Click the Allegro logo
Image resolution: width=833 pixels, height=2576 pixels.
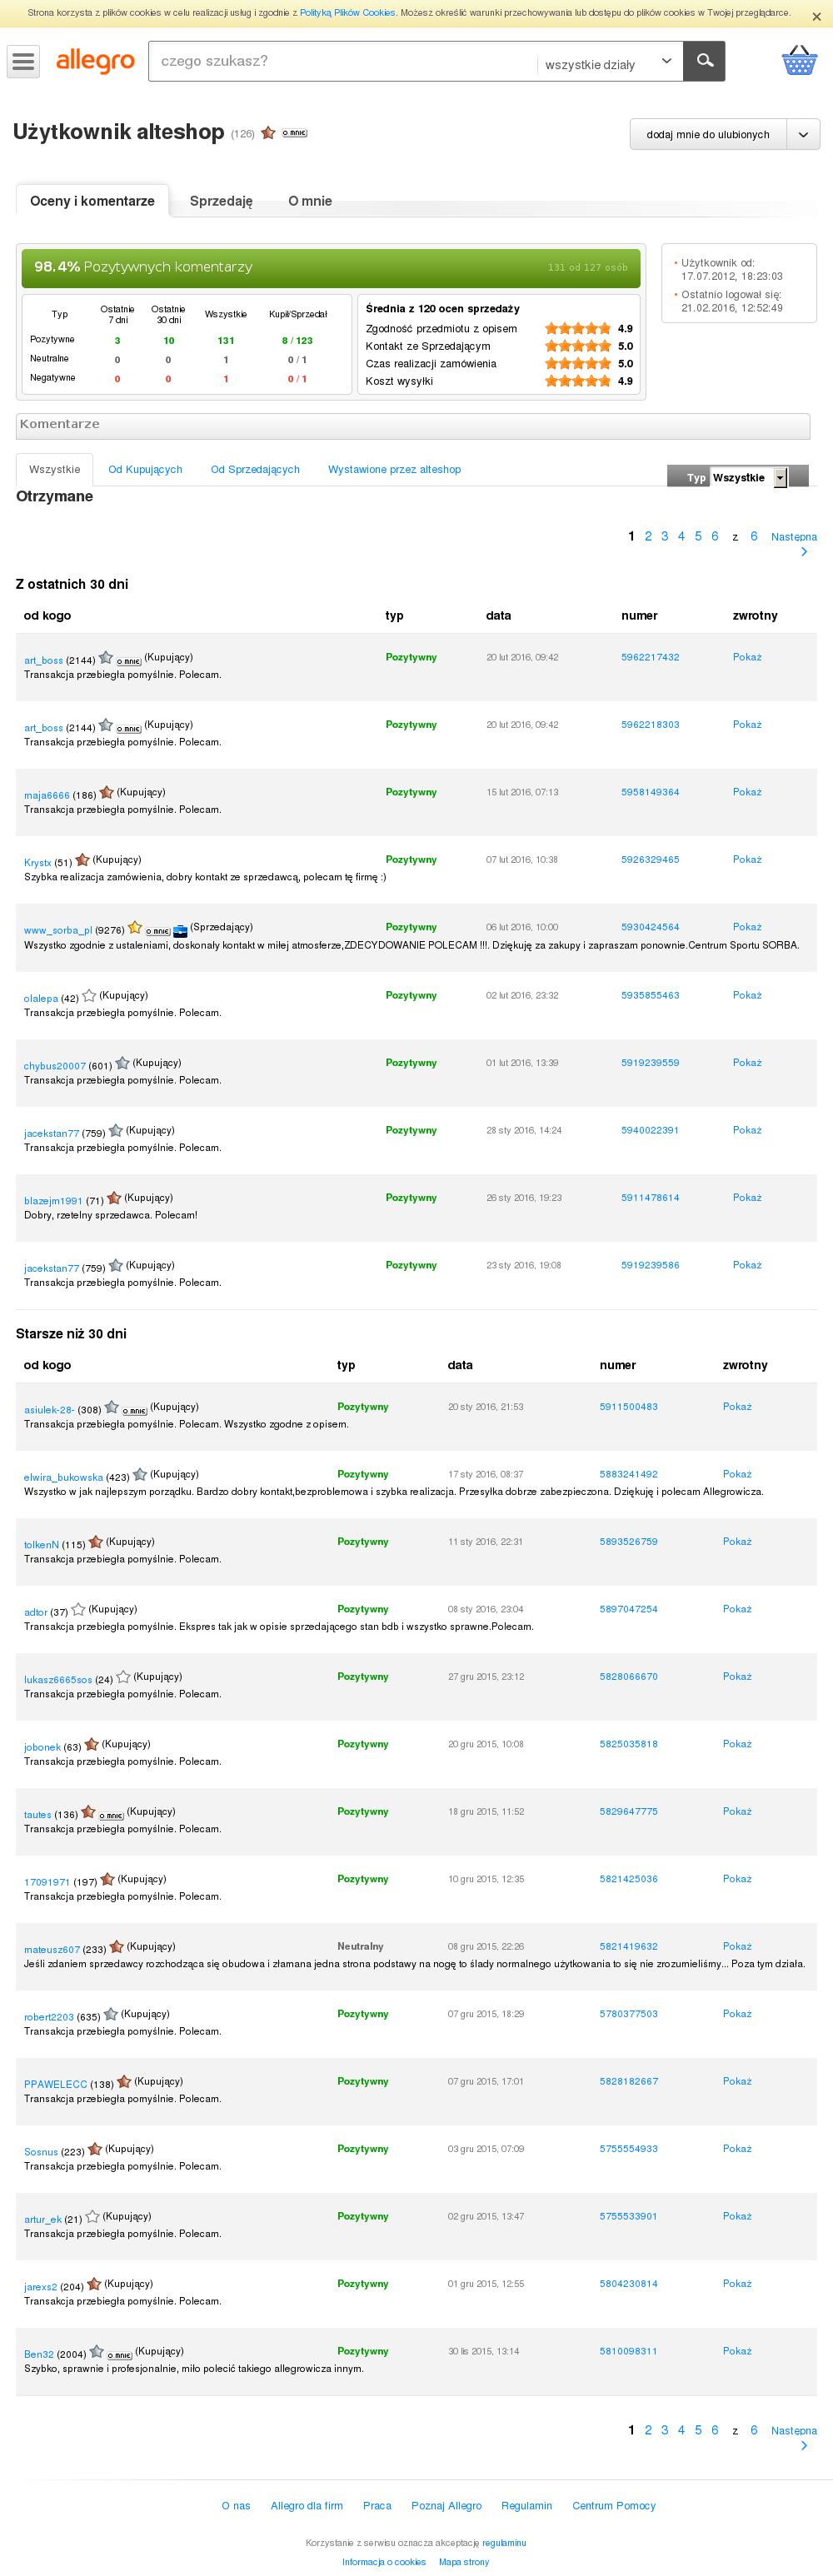point(95,61)
